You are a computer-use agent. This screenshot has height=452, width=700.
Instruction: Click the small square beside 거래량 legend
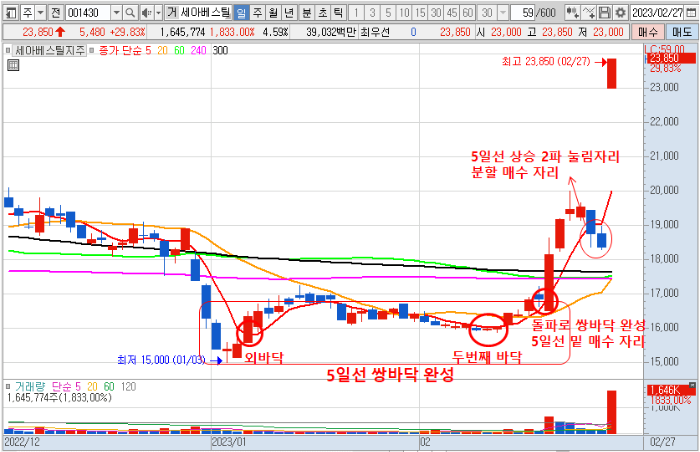pos(8,386)
